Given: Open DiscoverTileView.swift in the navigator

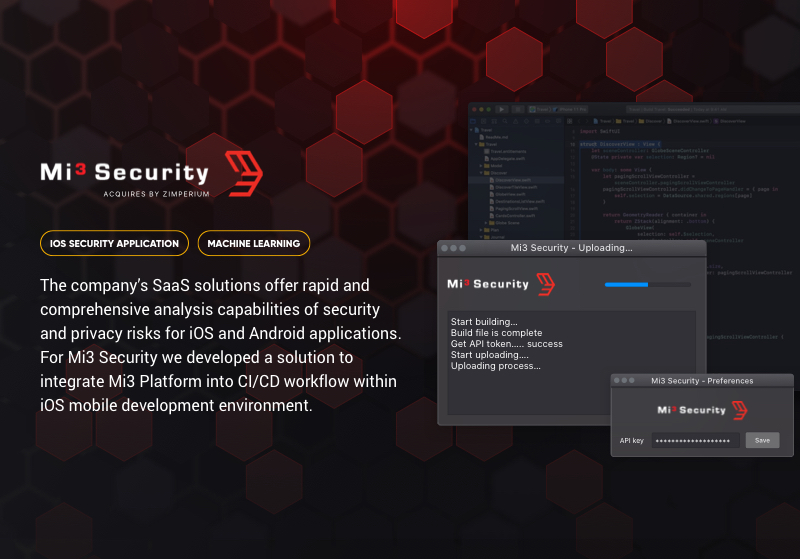Looking at the screenshot, I should point(513,187).
